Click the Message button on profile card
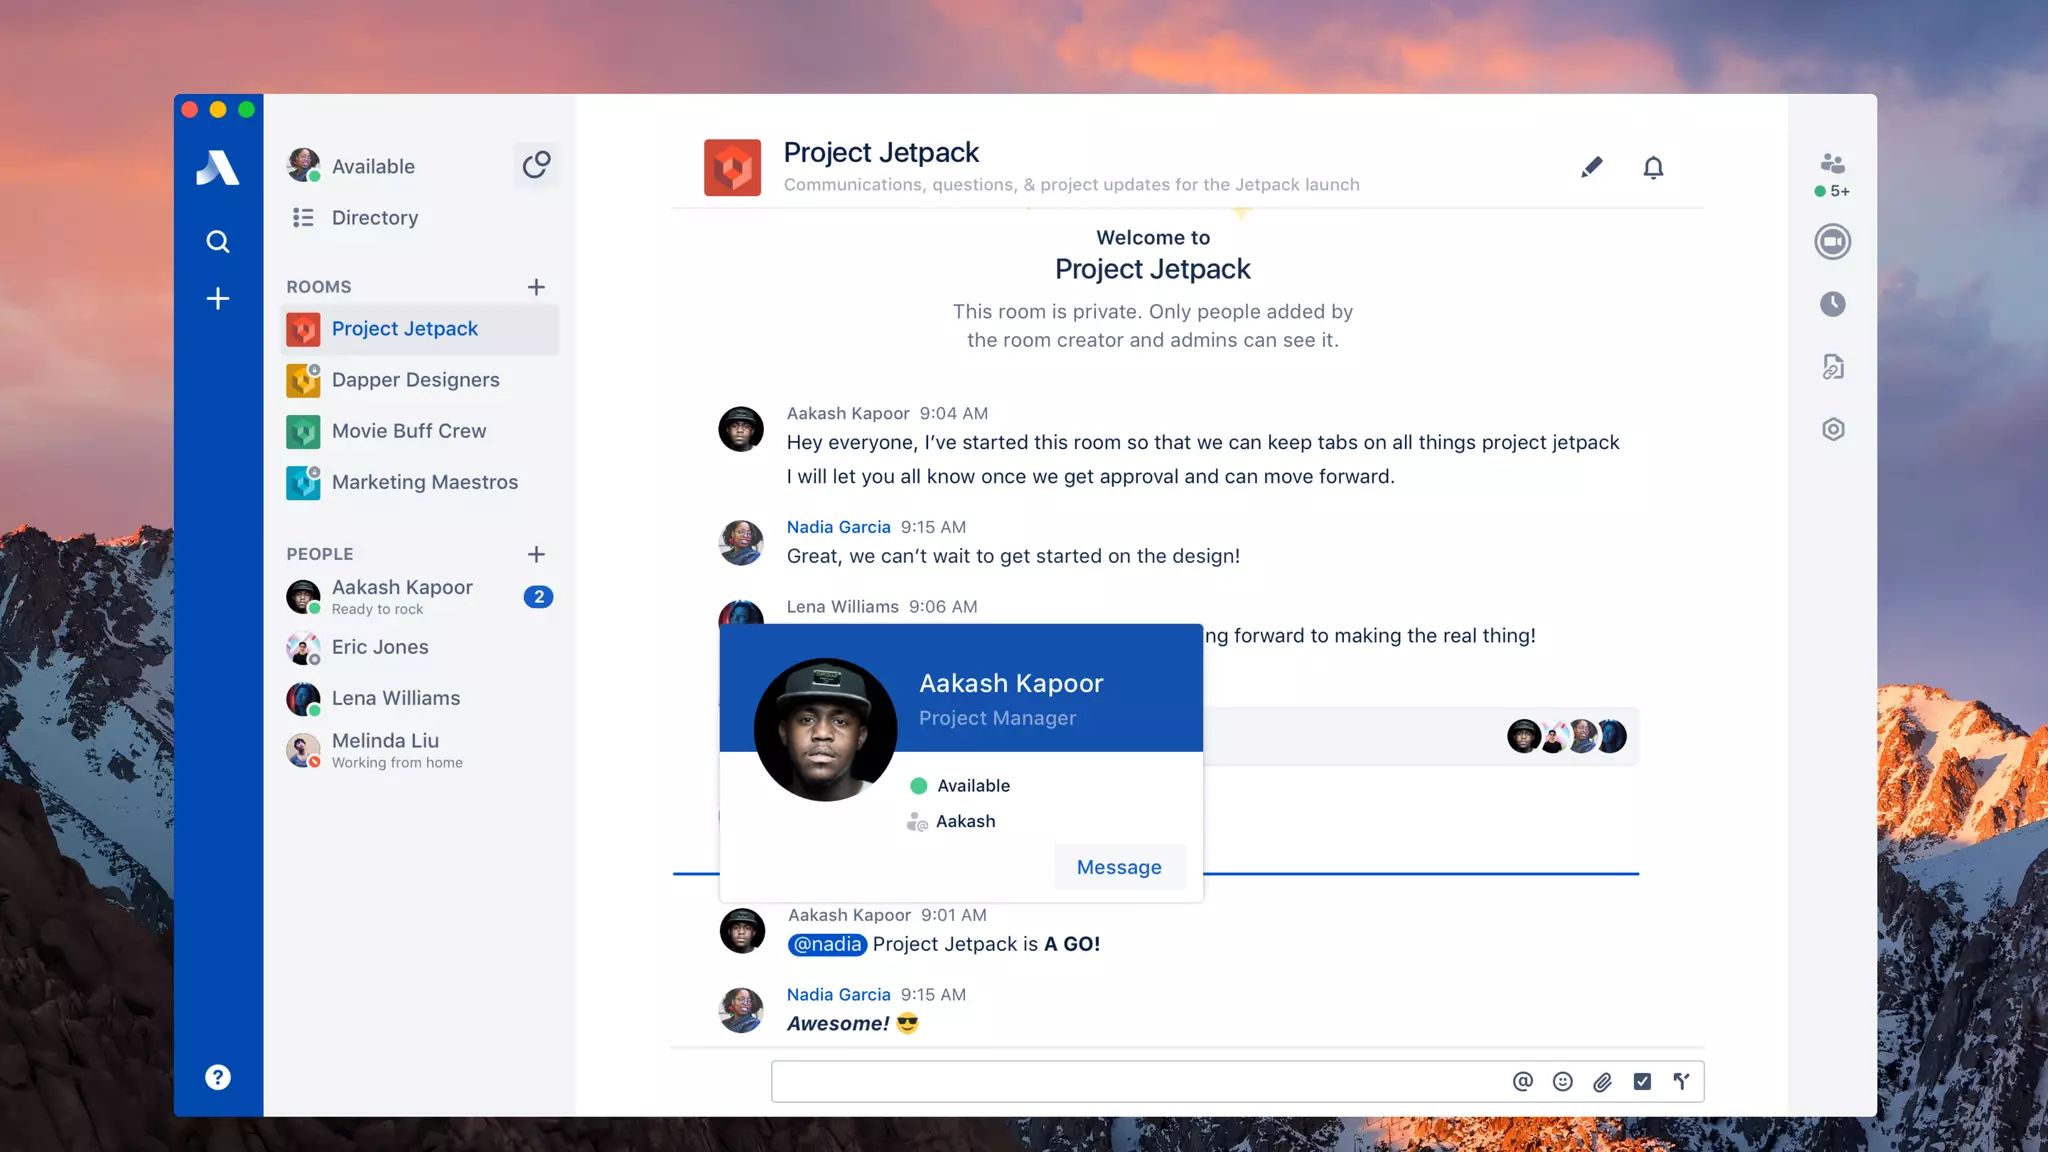2048x1152 pixels. pos(1119,867)
